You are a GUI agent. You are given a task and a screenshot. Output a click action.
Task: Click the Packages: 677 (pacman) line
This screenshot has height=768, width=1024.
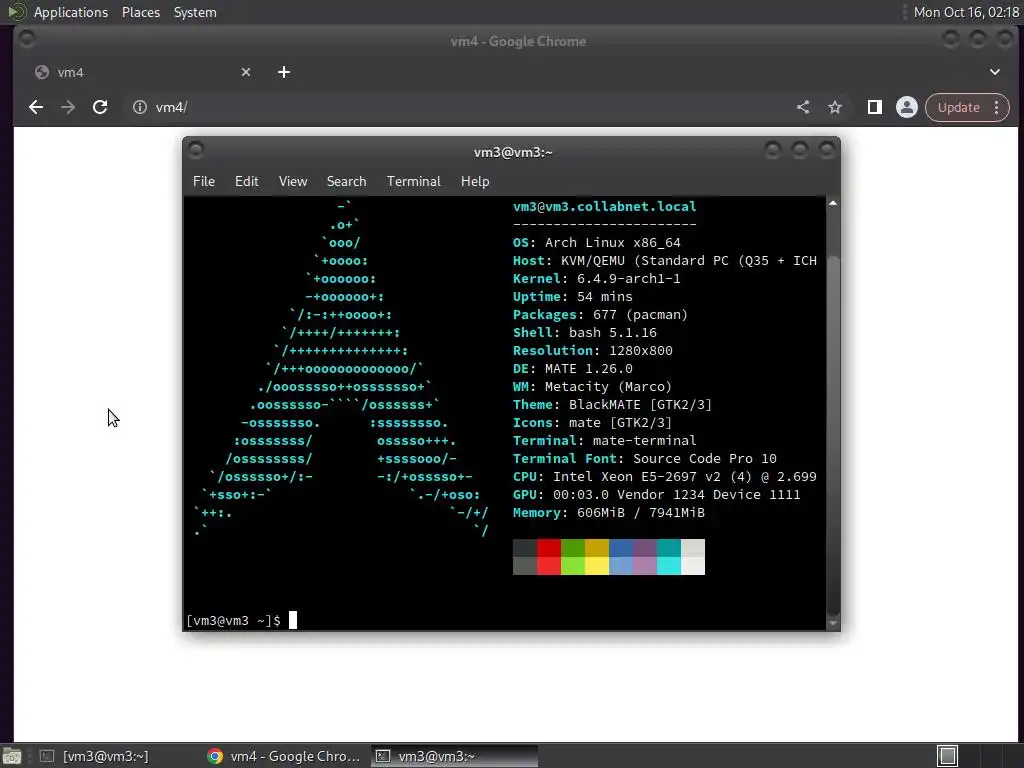[x=600, y=314]
